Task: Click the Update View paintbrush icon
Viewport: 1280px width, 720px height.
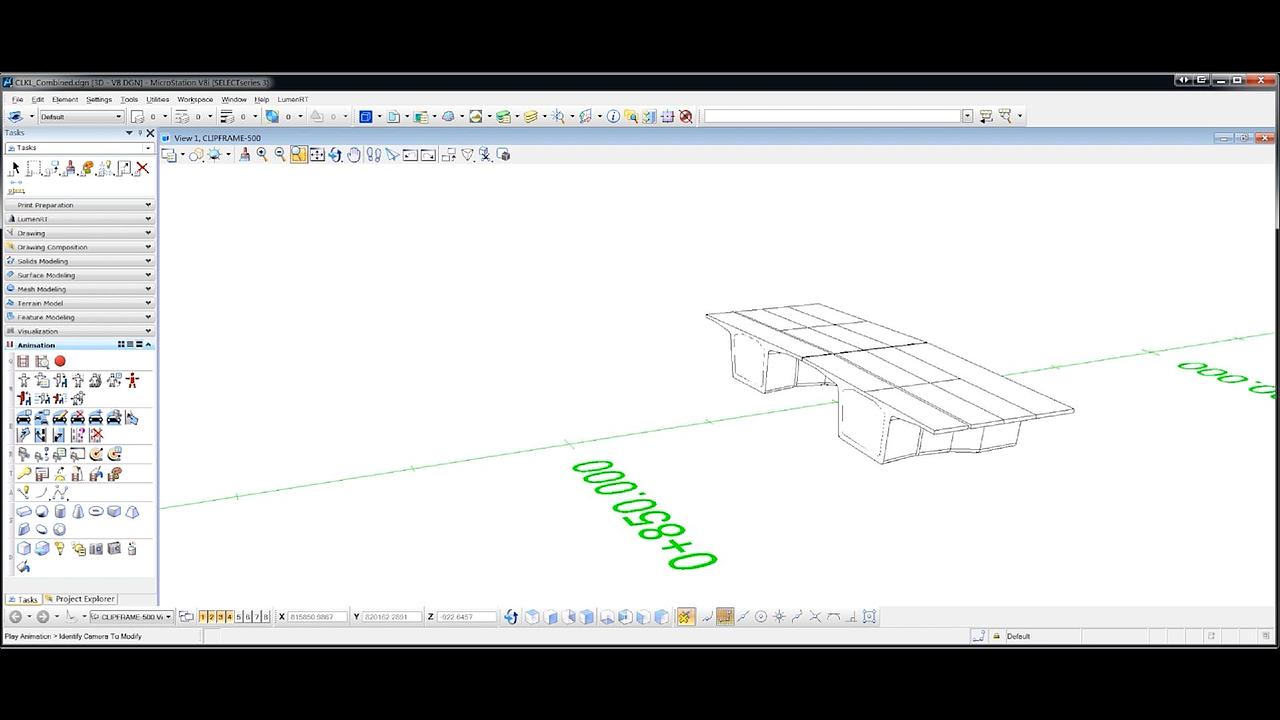Action: [244, 154]
